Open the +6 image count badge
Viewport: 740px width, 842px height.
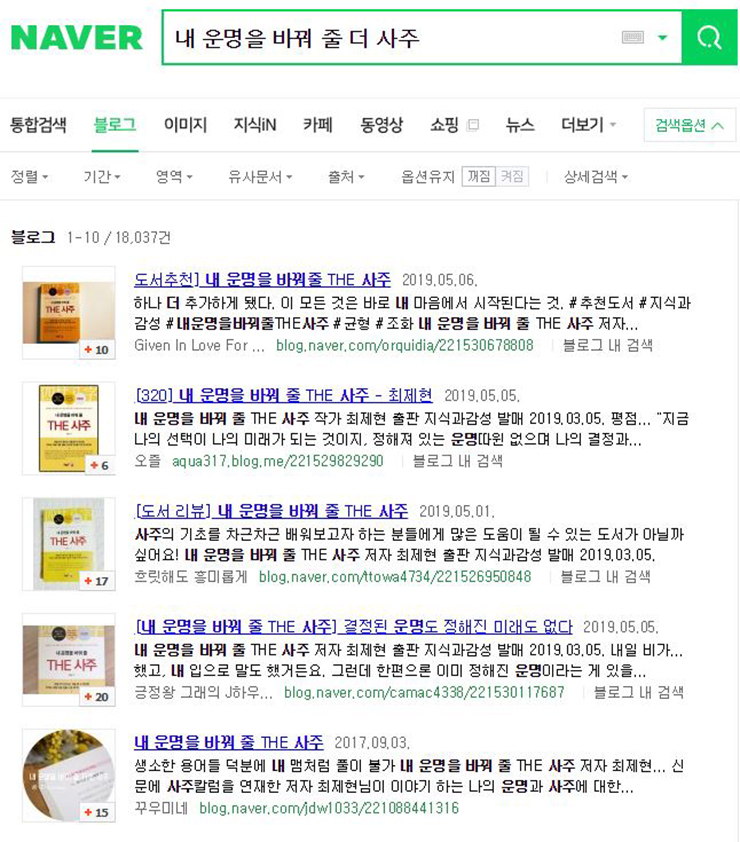100,466
